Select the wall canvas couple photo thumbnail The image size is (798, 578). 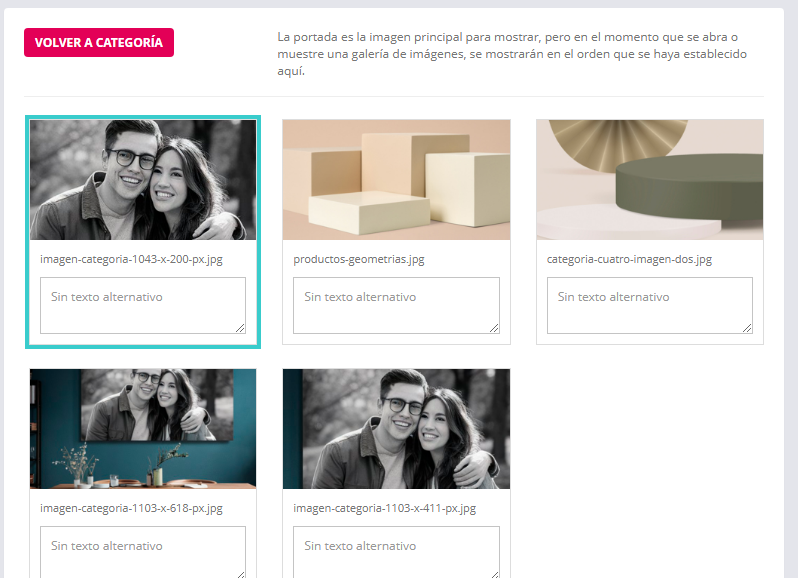143,428
